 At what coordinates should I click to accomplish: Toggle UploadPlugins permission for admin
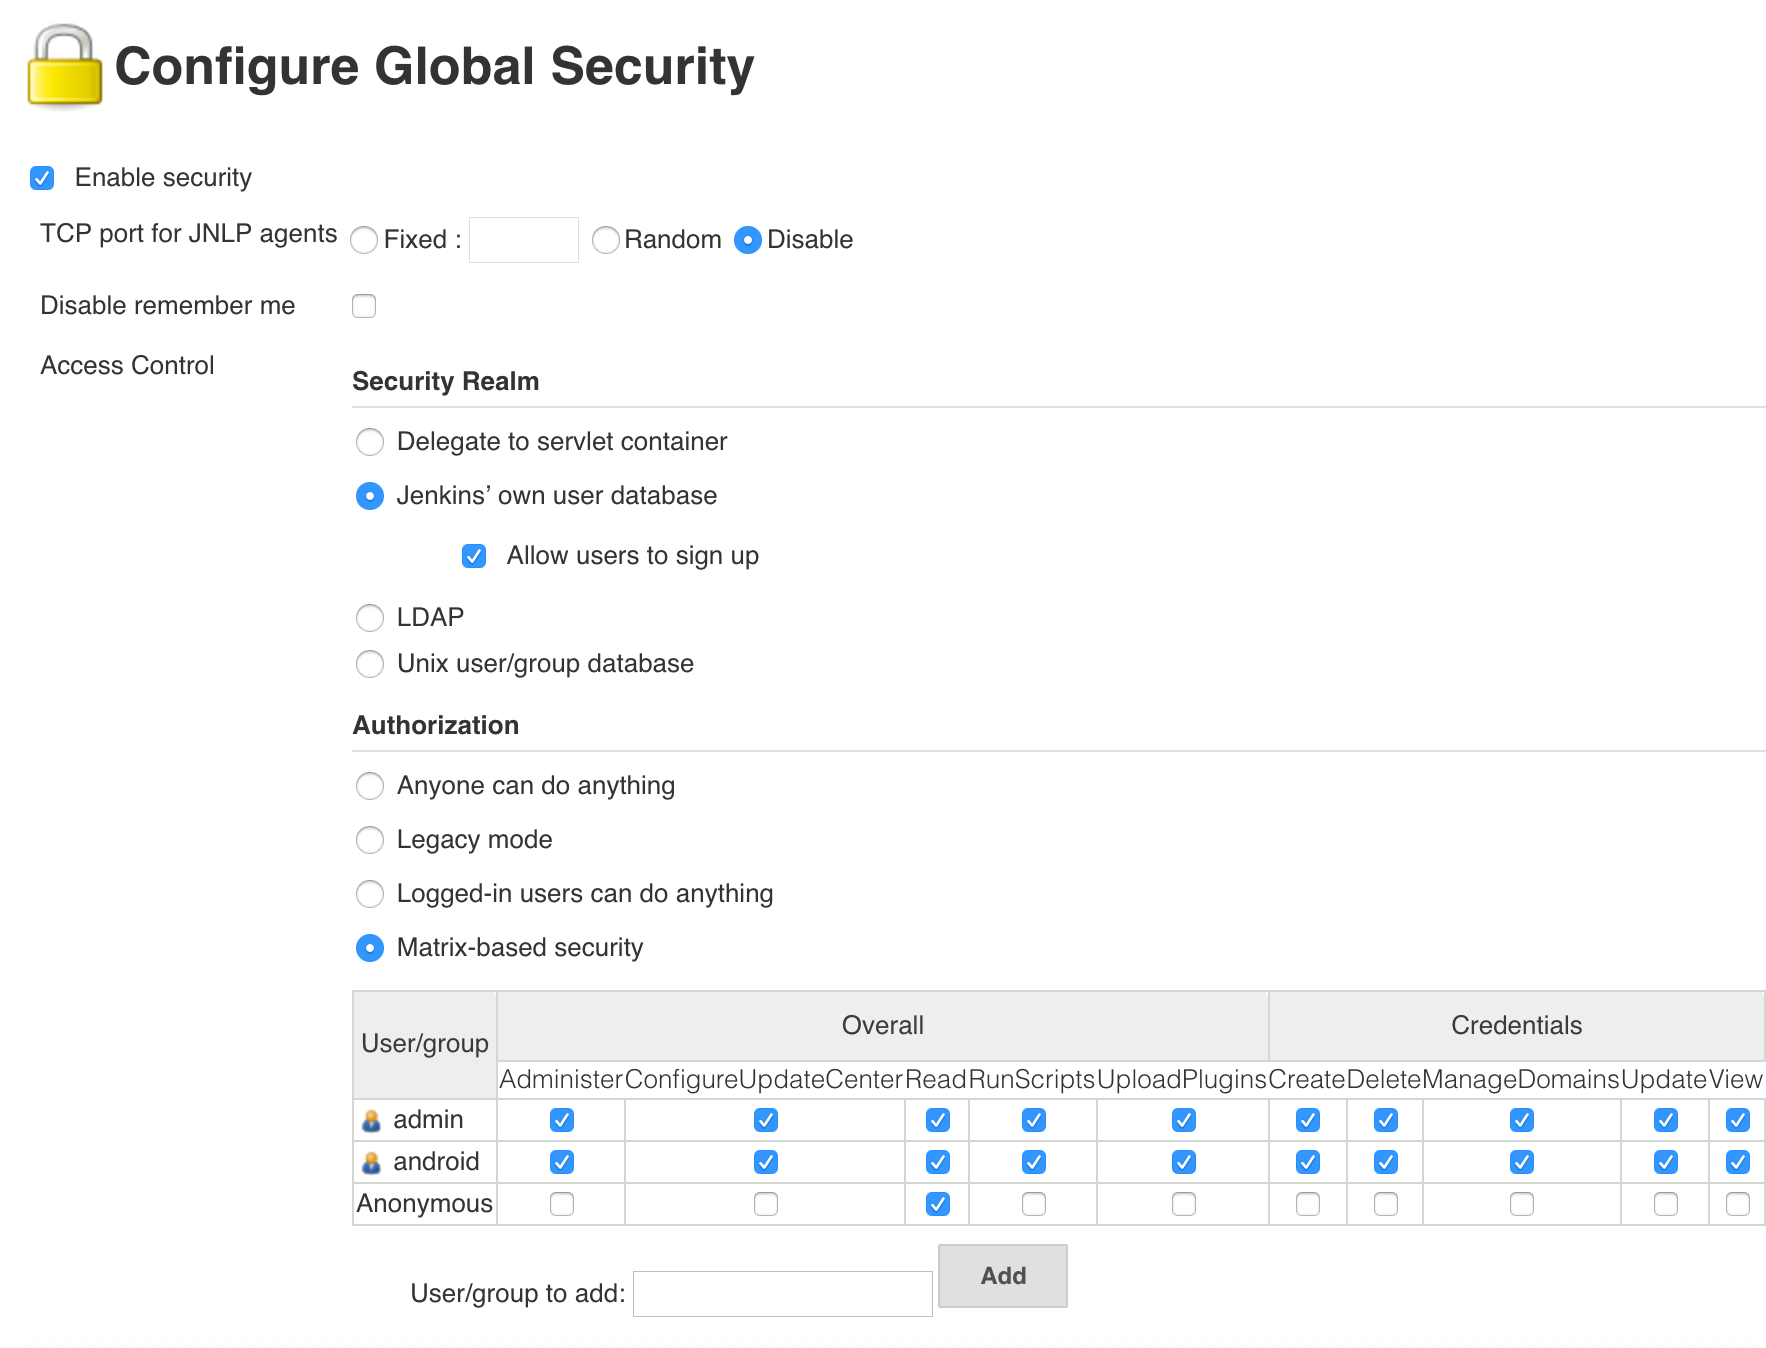1184,1120
